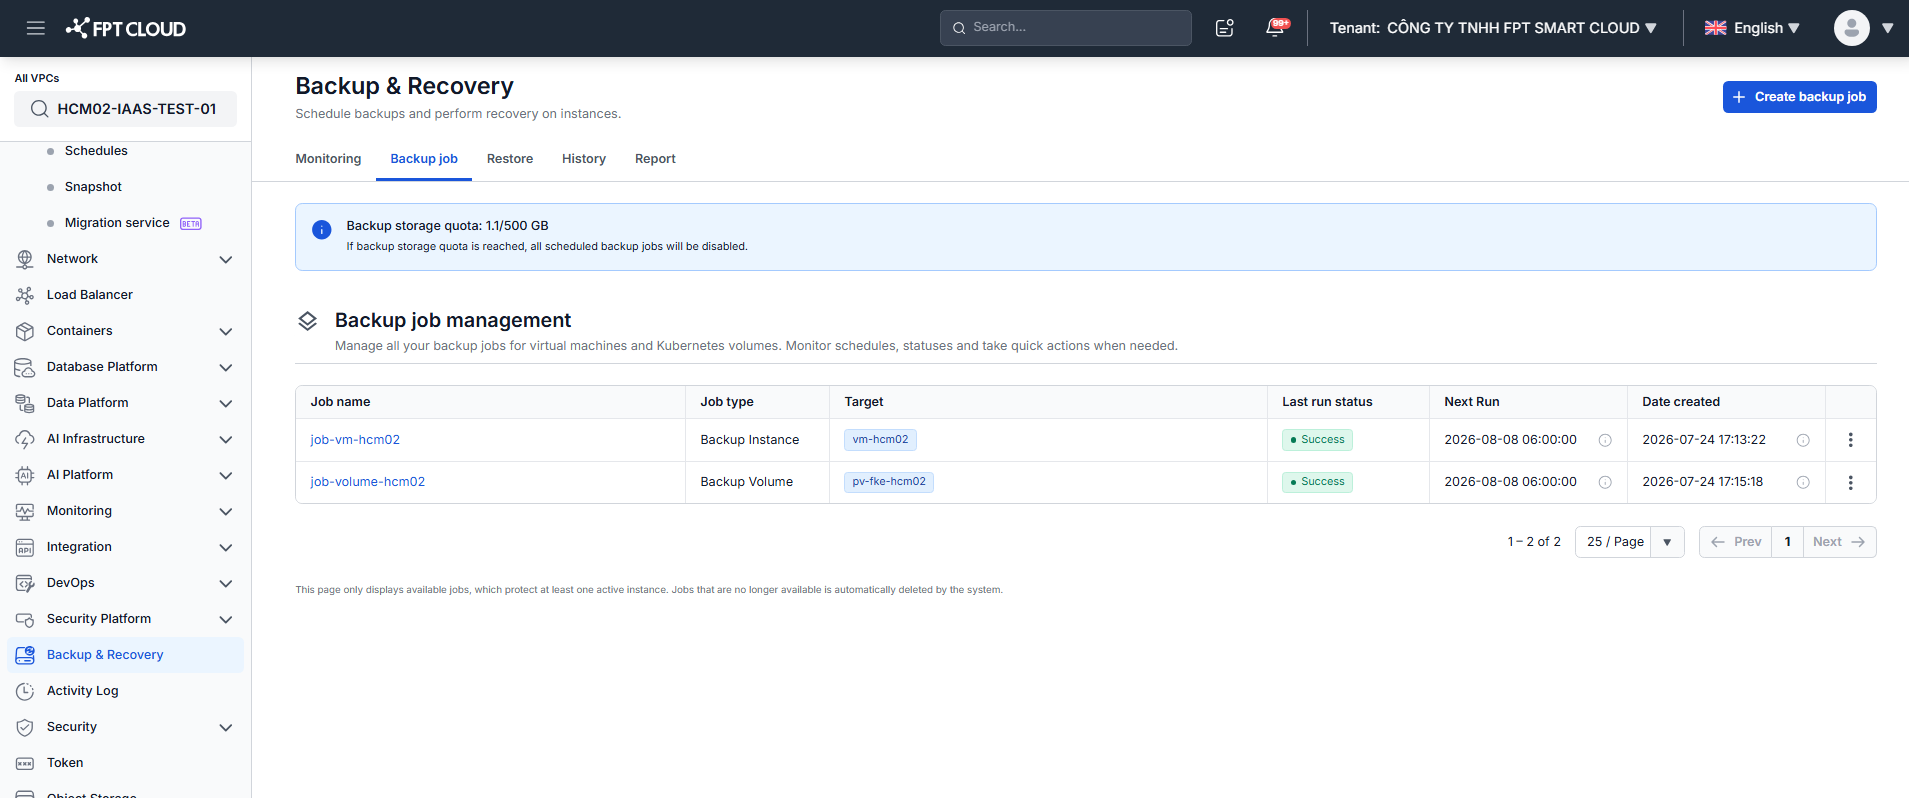
Task: Expand the Monitoring sidebar chevron
Action: click(226, 511)
